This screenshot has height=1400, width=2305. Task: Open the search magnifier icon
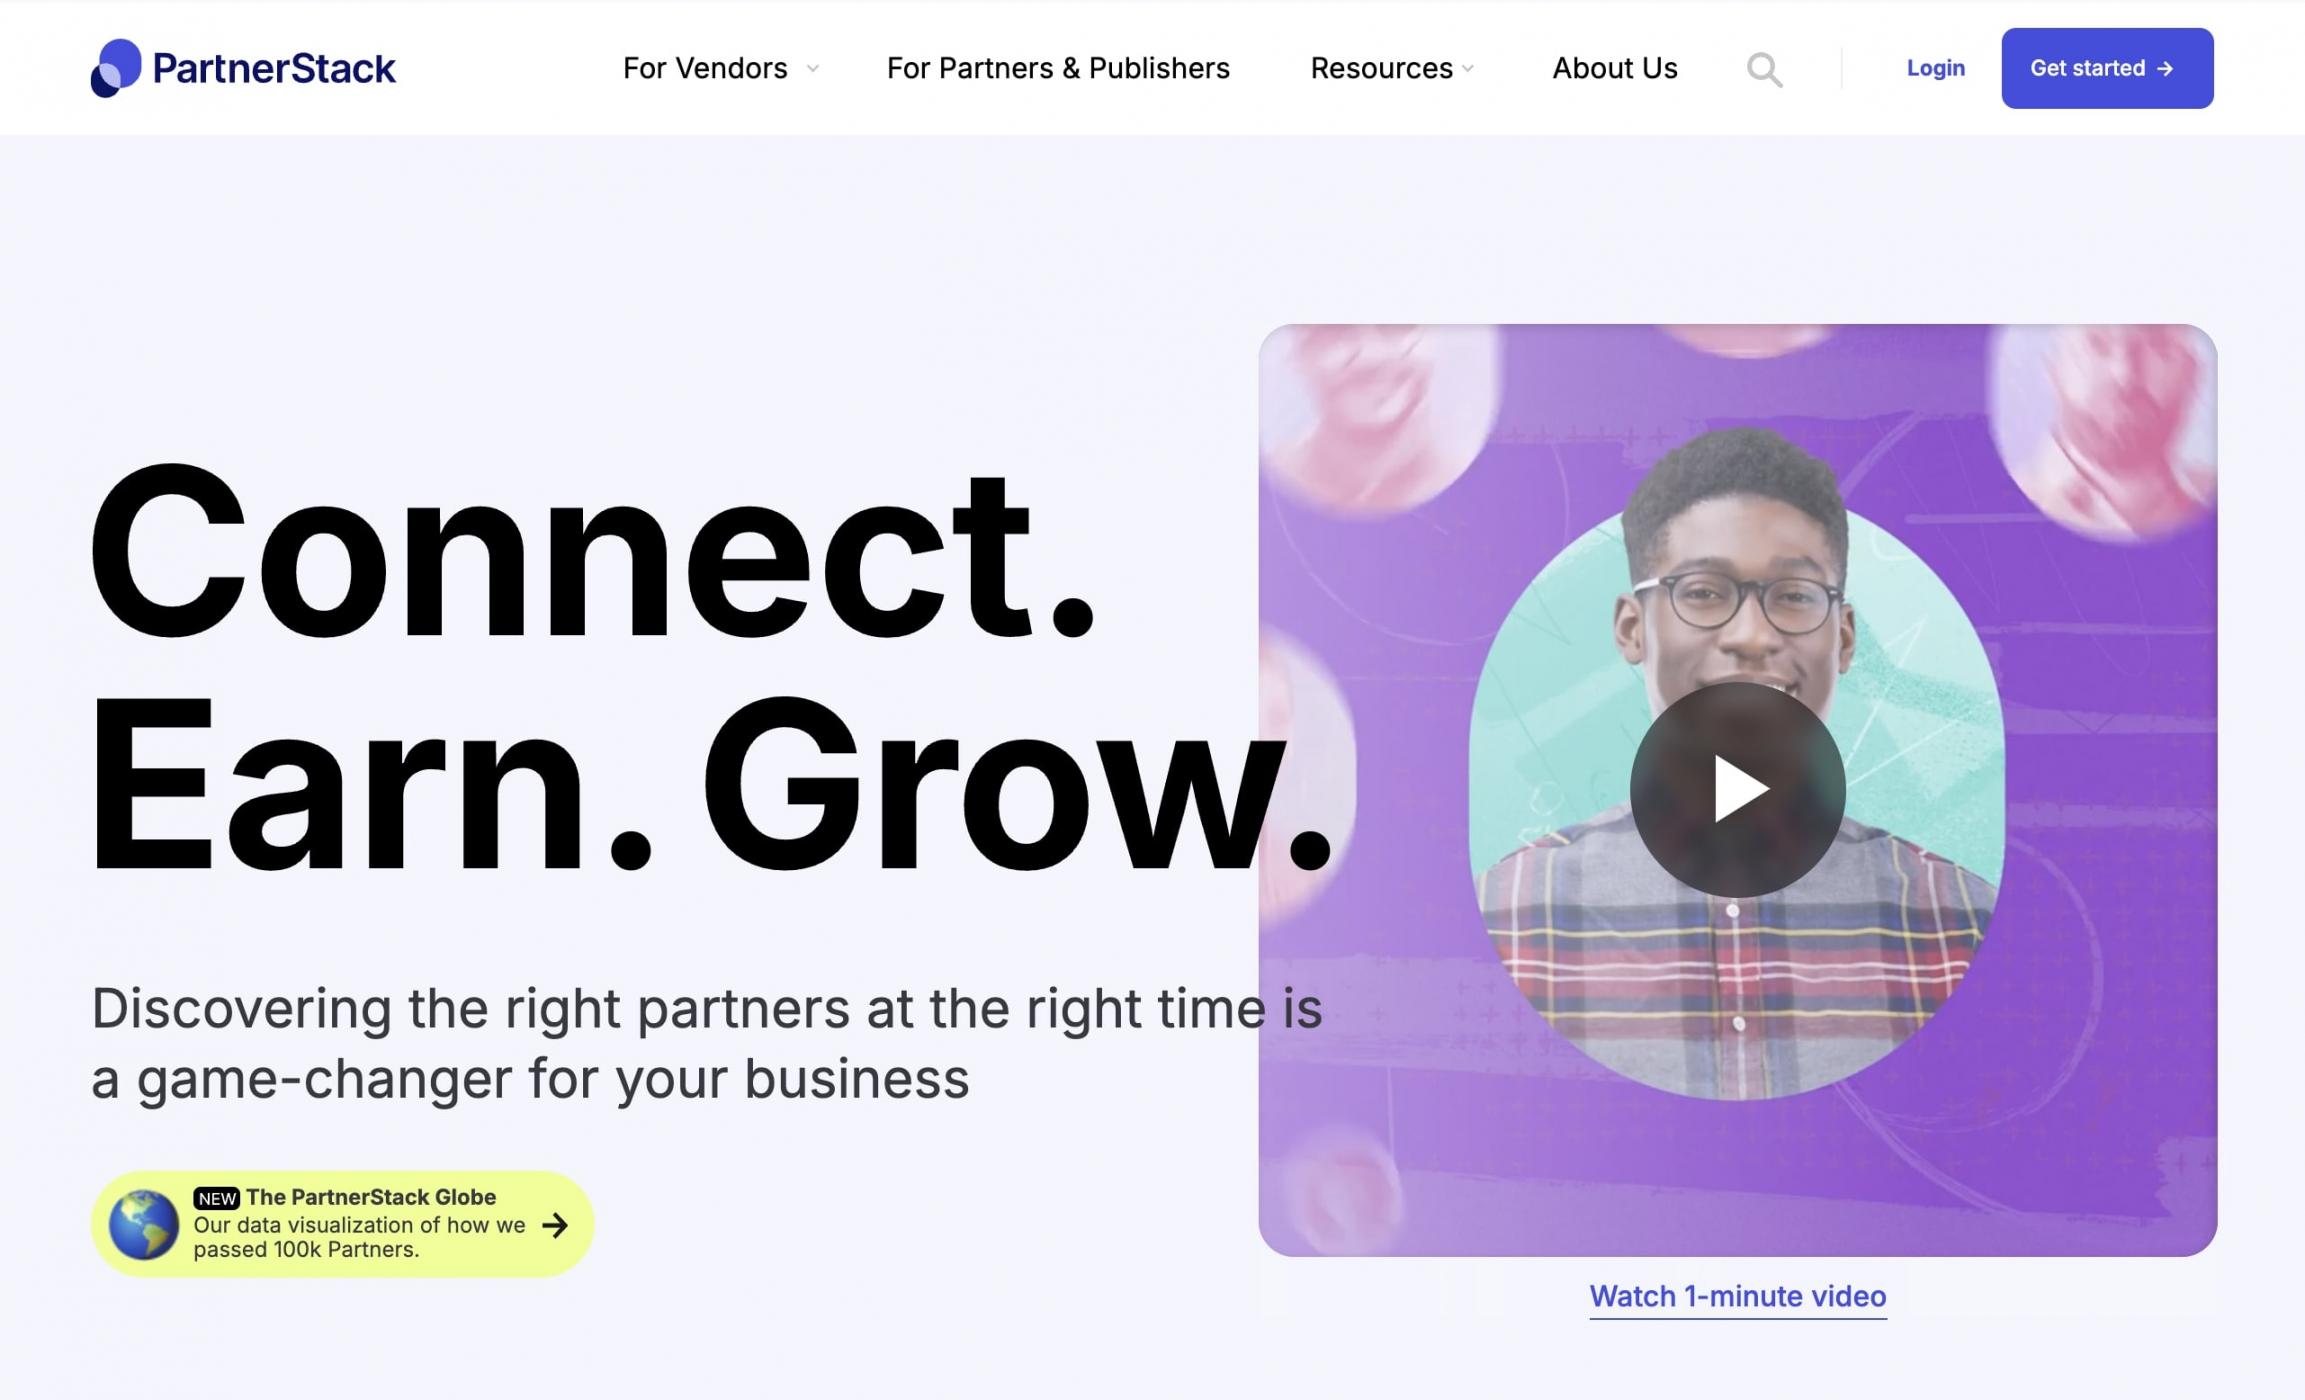click(1764, 69)
